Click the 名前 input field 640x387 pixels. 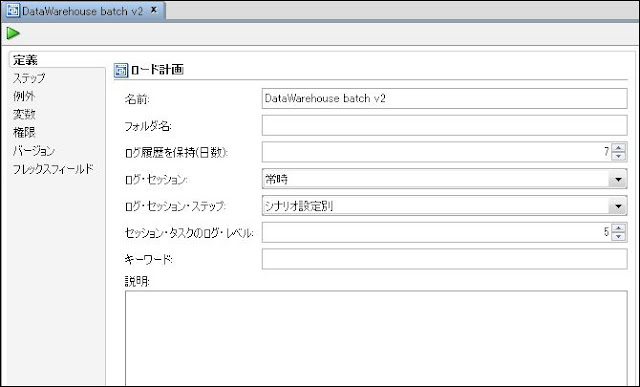pos(444,98)
